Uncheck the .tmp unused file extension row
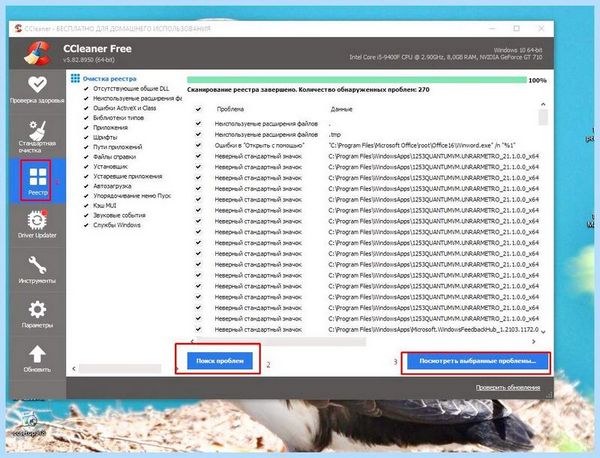The image size is (600, 458). pos(198,134)
